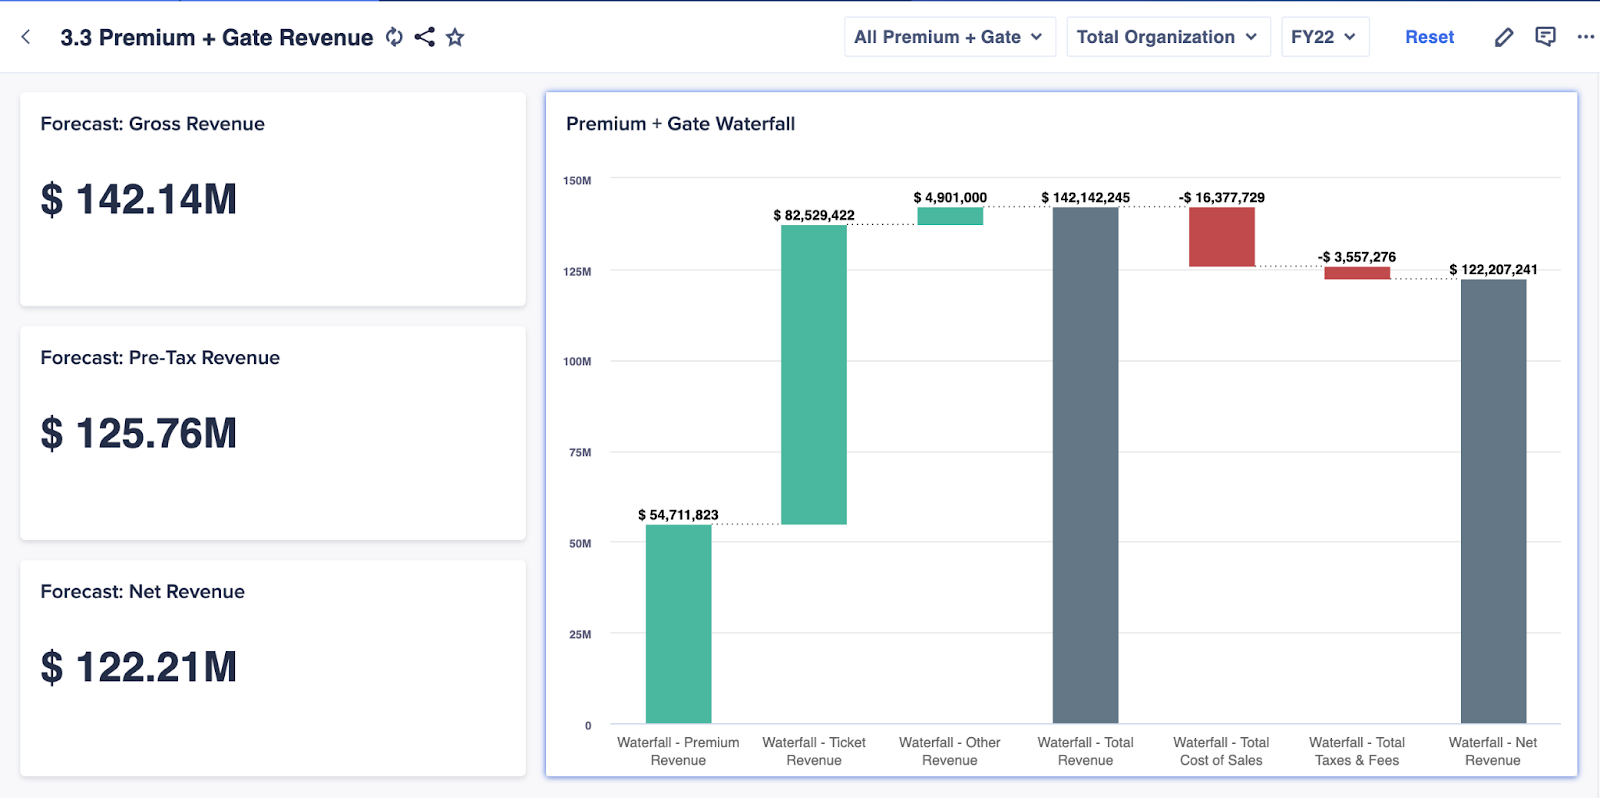Click the Forecast: Net Revenue card
Image resolution: width=1600 pixels, height=798 pixels.
pos(272,667)
